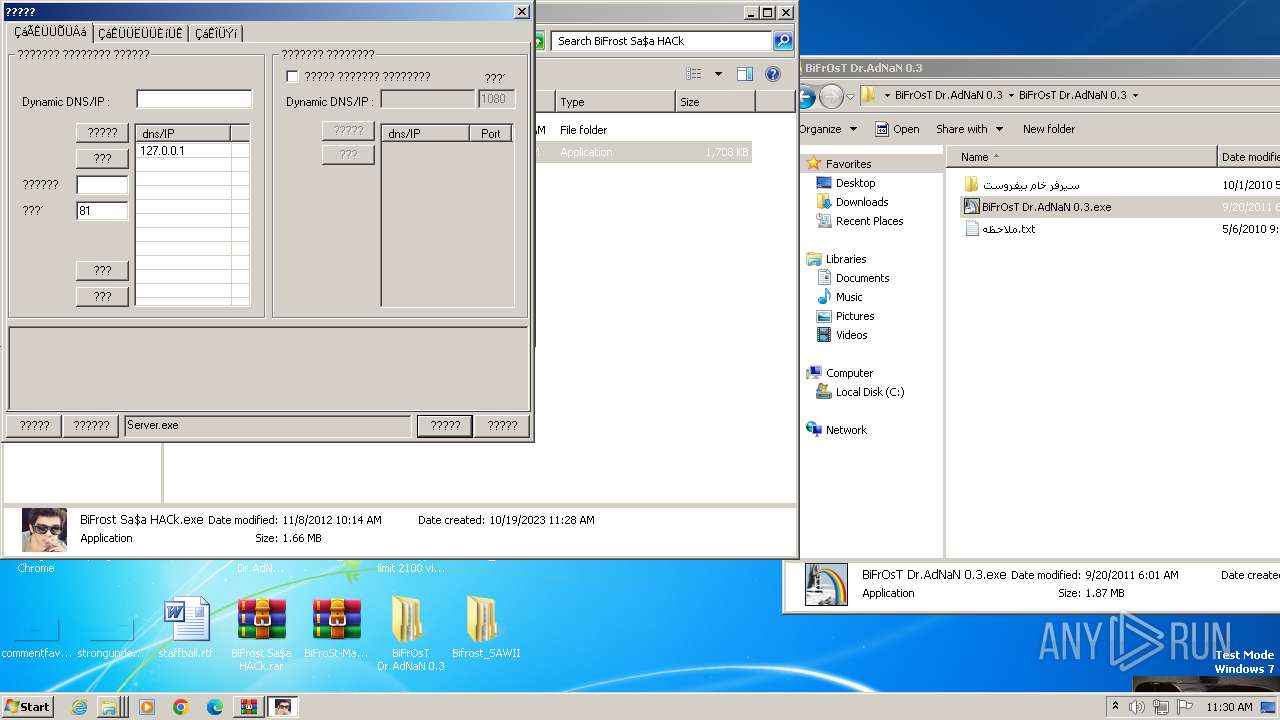This screenshot has width=1280, height=720.
Task: Click the change view icon
Action: (x=695, y=74)
